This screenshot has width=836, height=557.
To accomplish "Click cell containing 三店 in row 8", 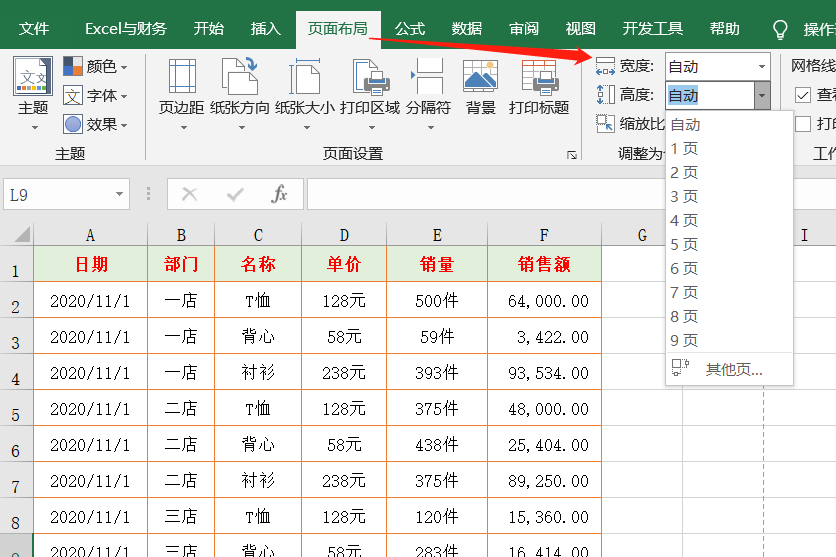I will [181, 516].
